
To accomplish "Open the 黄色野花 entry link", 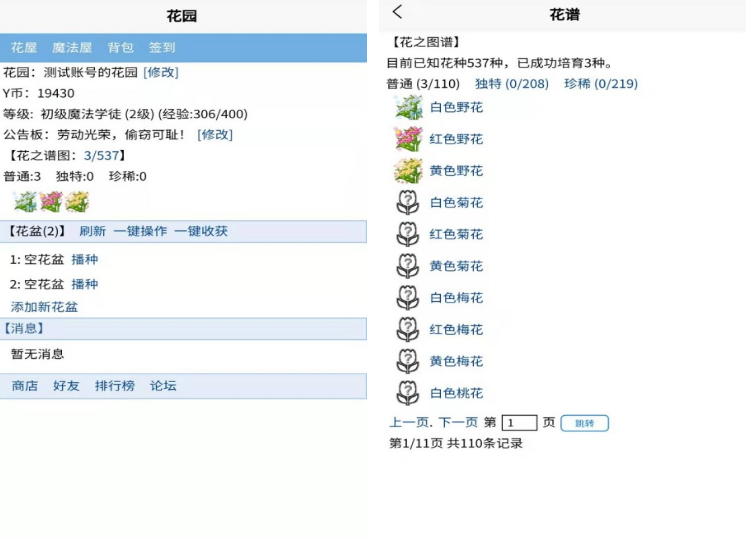I will click(456, 171).
